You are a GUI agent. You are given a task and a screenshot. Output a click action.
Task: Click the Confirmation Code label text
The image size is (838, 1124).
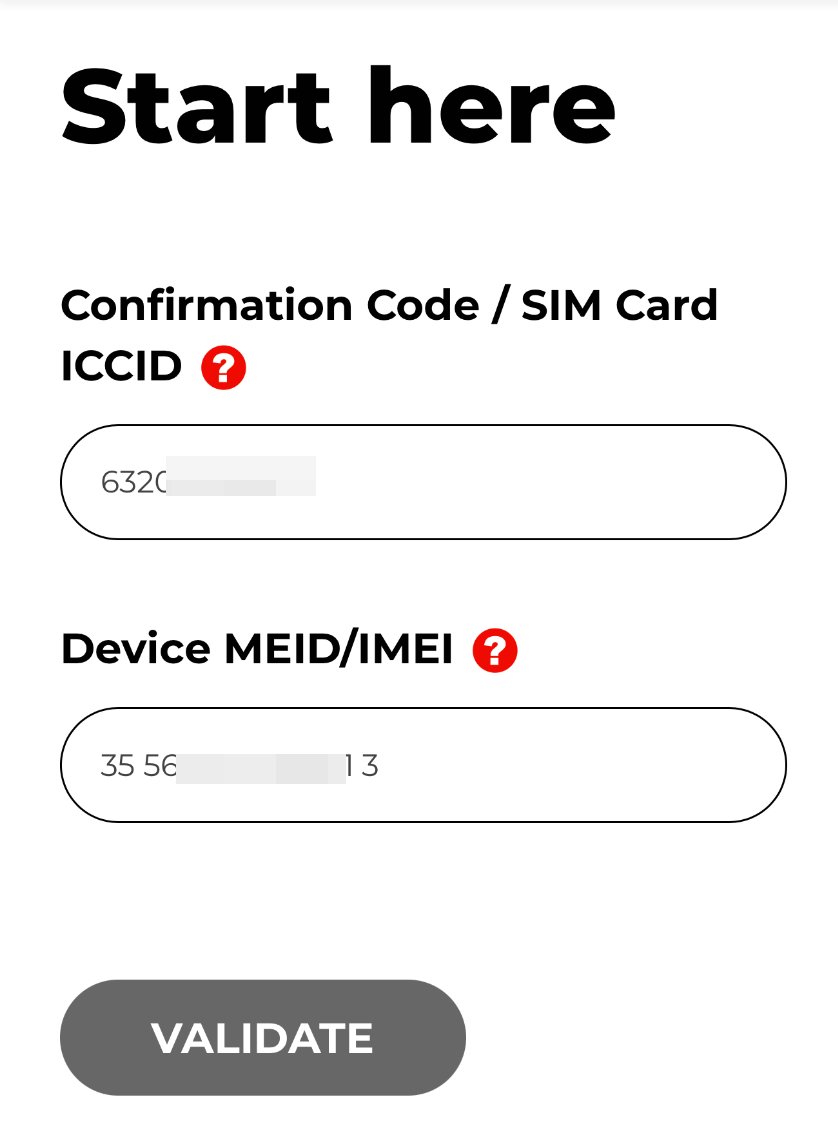pyautogui.click(x=270, y=305)
